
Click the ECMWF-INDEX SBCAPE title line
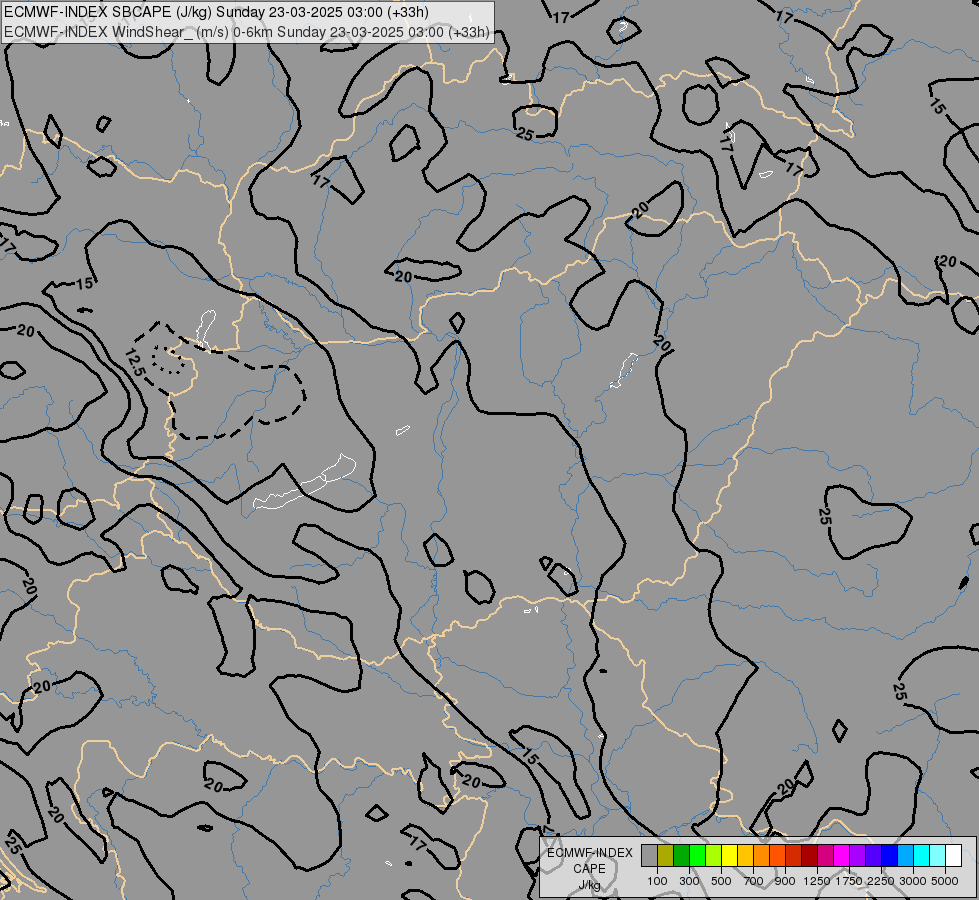216,12
